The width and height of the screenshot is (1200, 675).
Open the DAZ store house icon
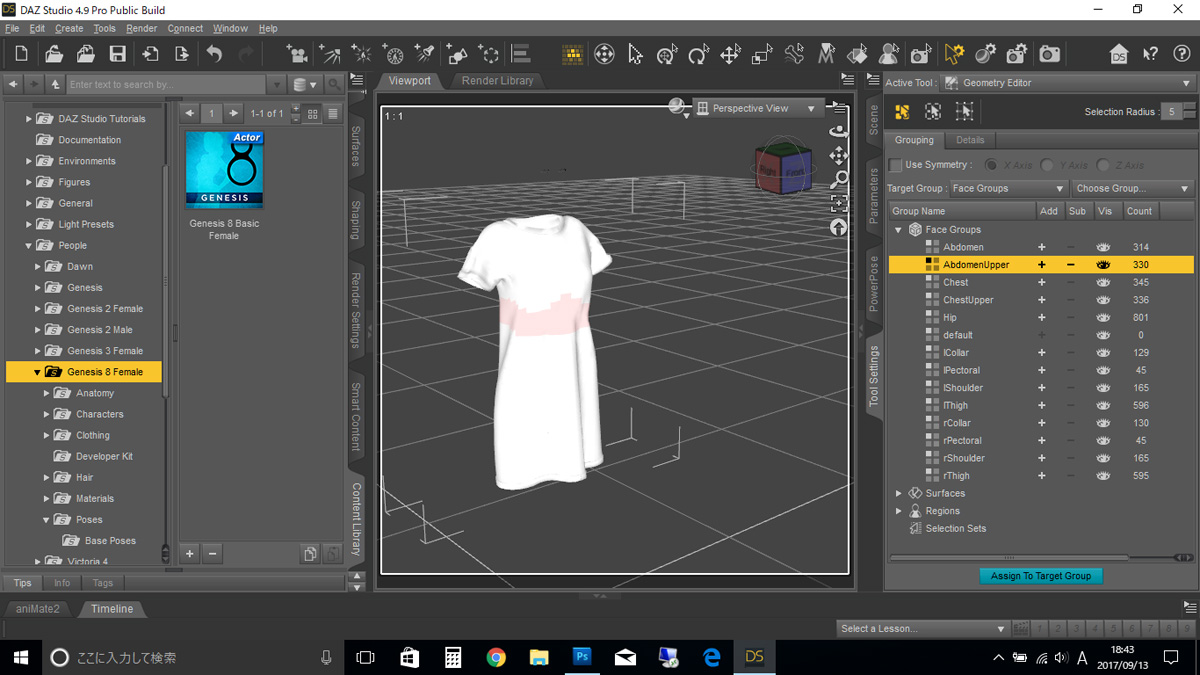[x=1118, y=54]
